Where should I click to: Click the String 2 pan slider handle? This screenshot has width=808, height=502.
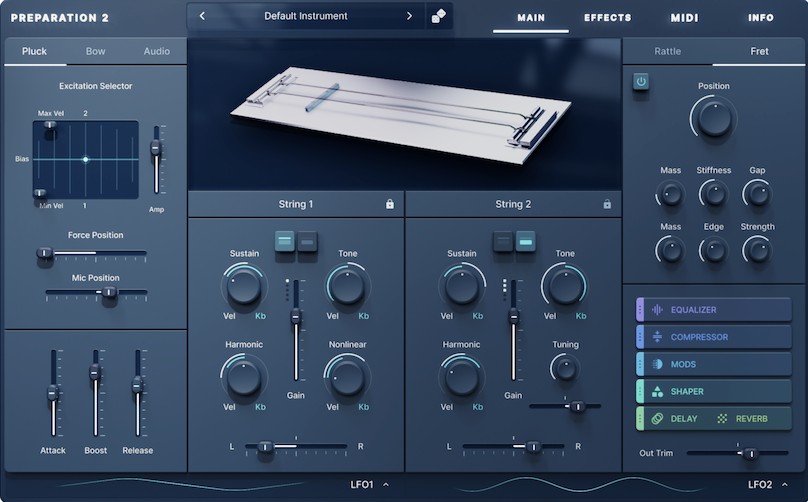(x=533, y=447)
